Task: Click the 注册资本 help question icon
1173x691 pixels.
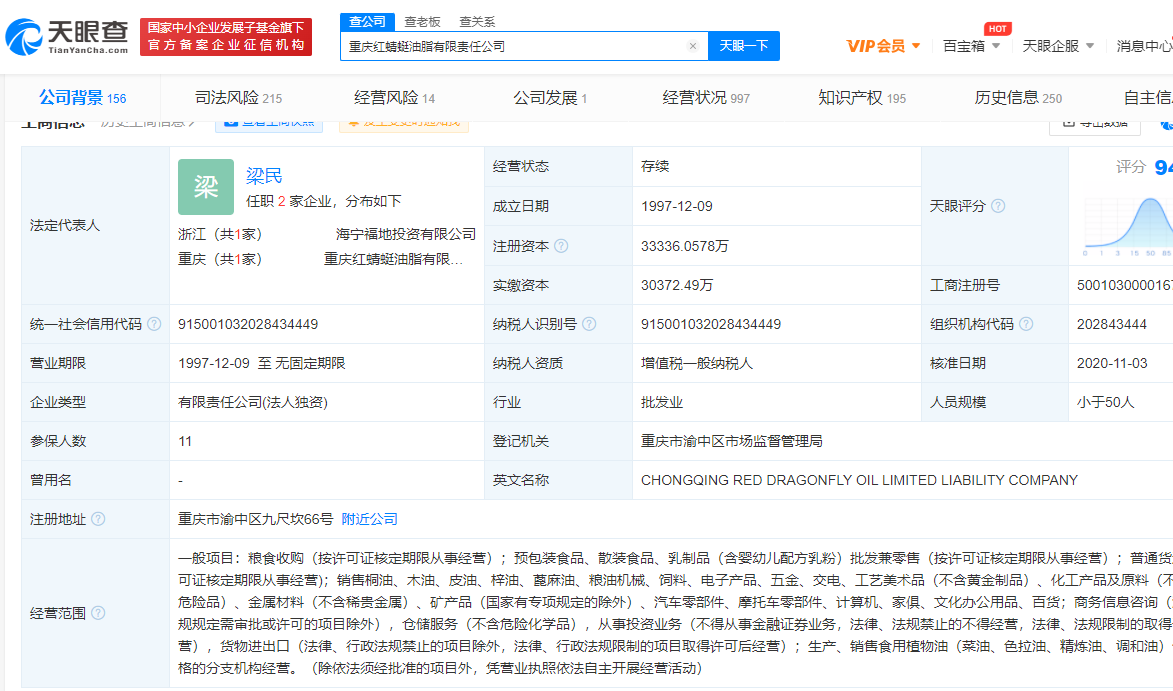Action: (561, 246)
